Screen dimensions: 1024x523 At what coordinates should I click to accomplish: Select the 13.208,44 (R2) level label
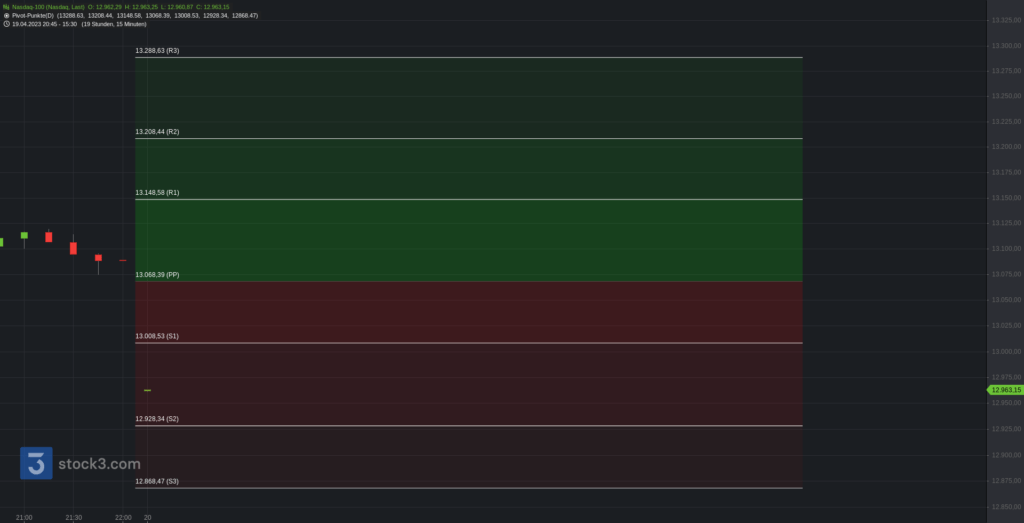[x=157, y=132]
